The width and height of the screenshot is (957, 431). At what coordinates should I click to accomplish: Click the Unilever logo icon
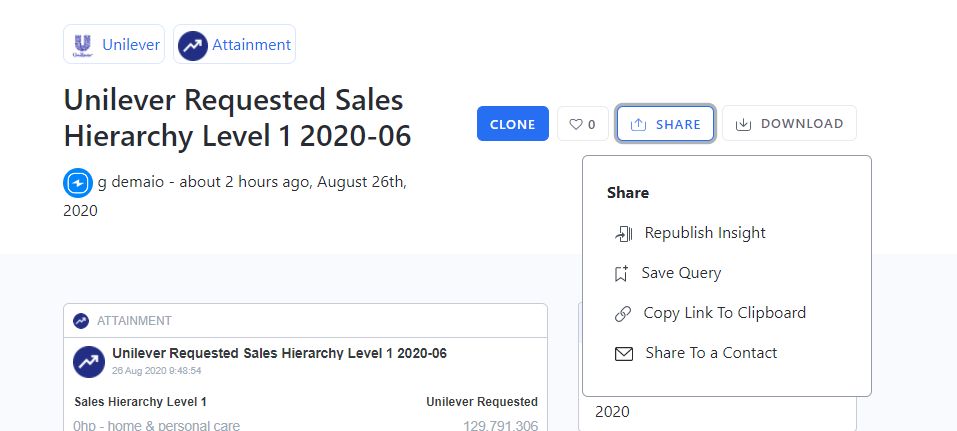click(x=82, y=45)
